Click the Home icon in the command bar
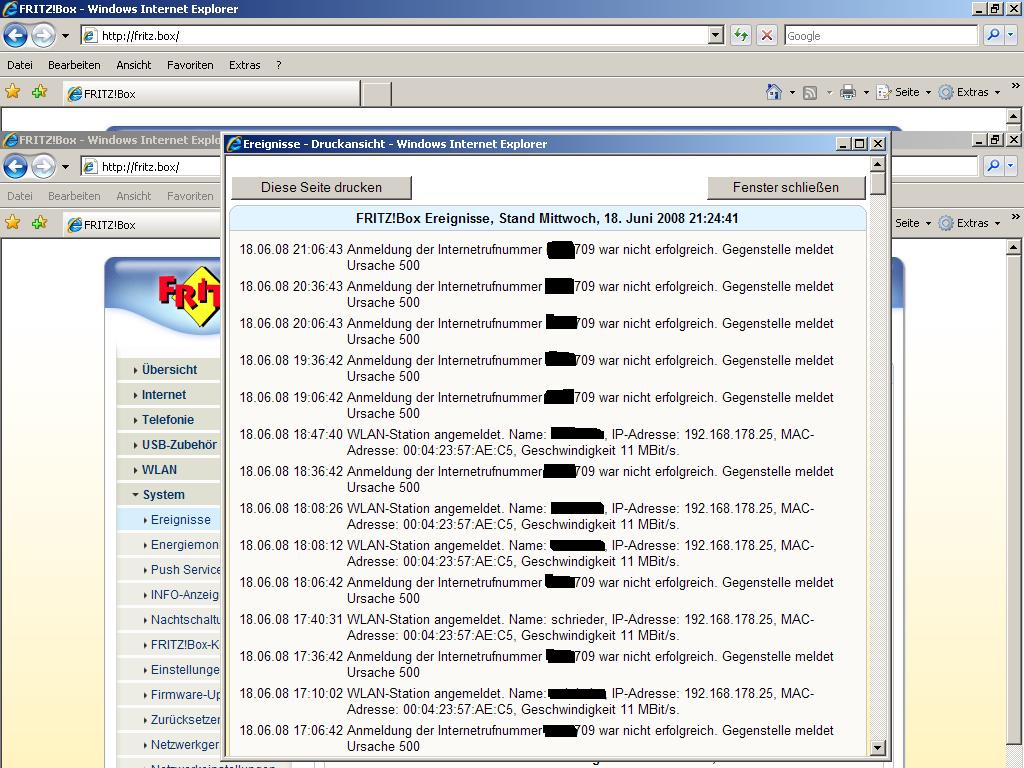The height and width of the screenshot is (768, 1024). point(773,92)
